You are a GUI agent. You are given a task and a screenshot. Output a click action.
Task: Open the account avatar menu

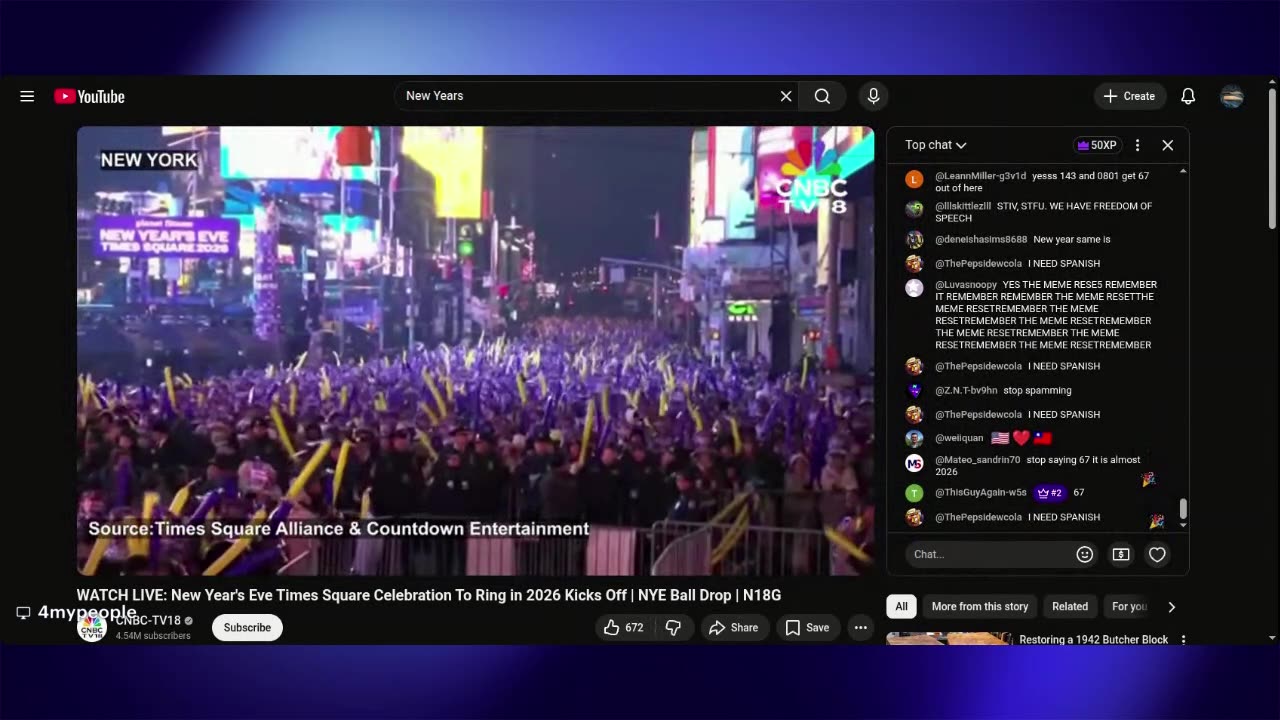coord(1232,96)
